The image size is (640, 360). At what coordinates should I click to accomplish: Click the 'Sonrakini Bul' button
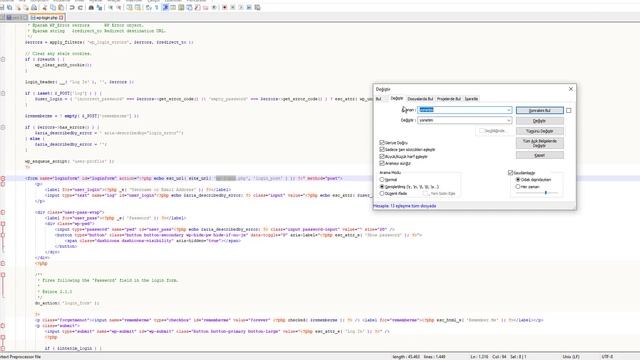click(x=540, y=110)
